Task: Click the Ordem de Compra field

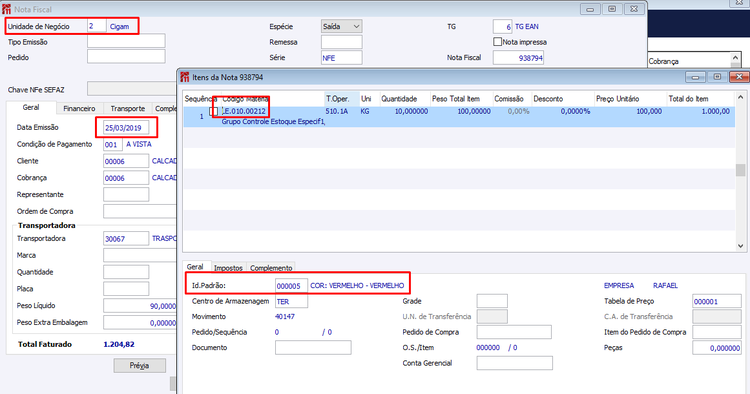Action: click(140, 211)
